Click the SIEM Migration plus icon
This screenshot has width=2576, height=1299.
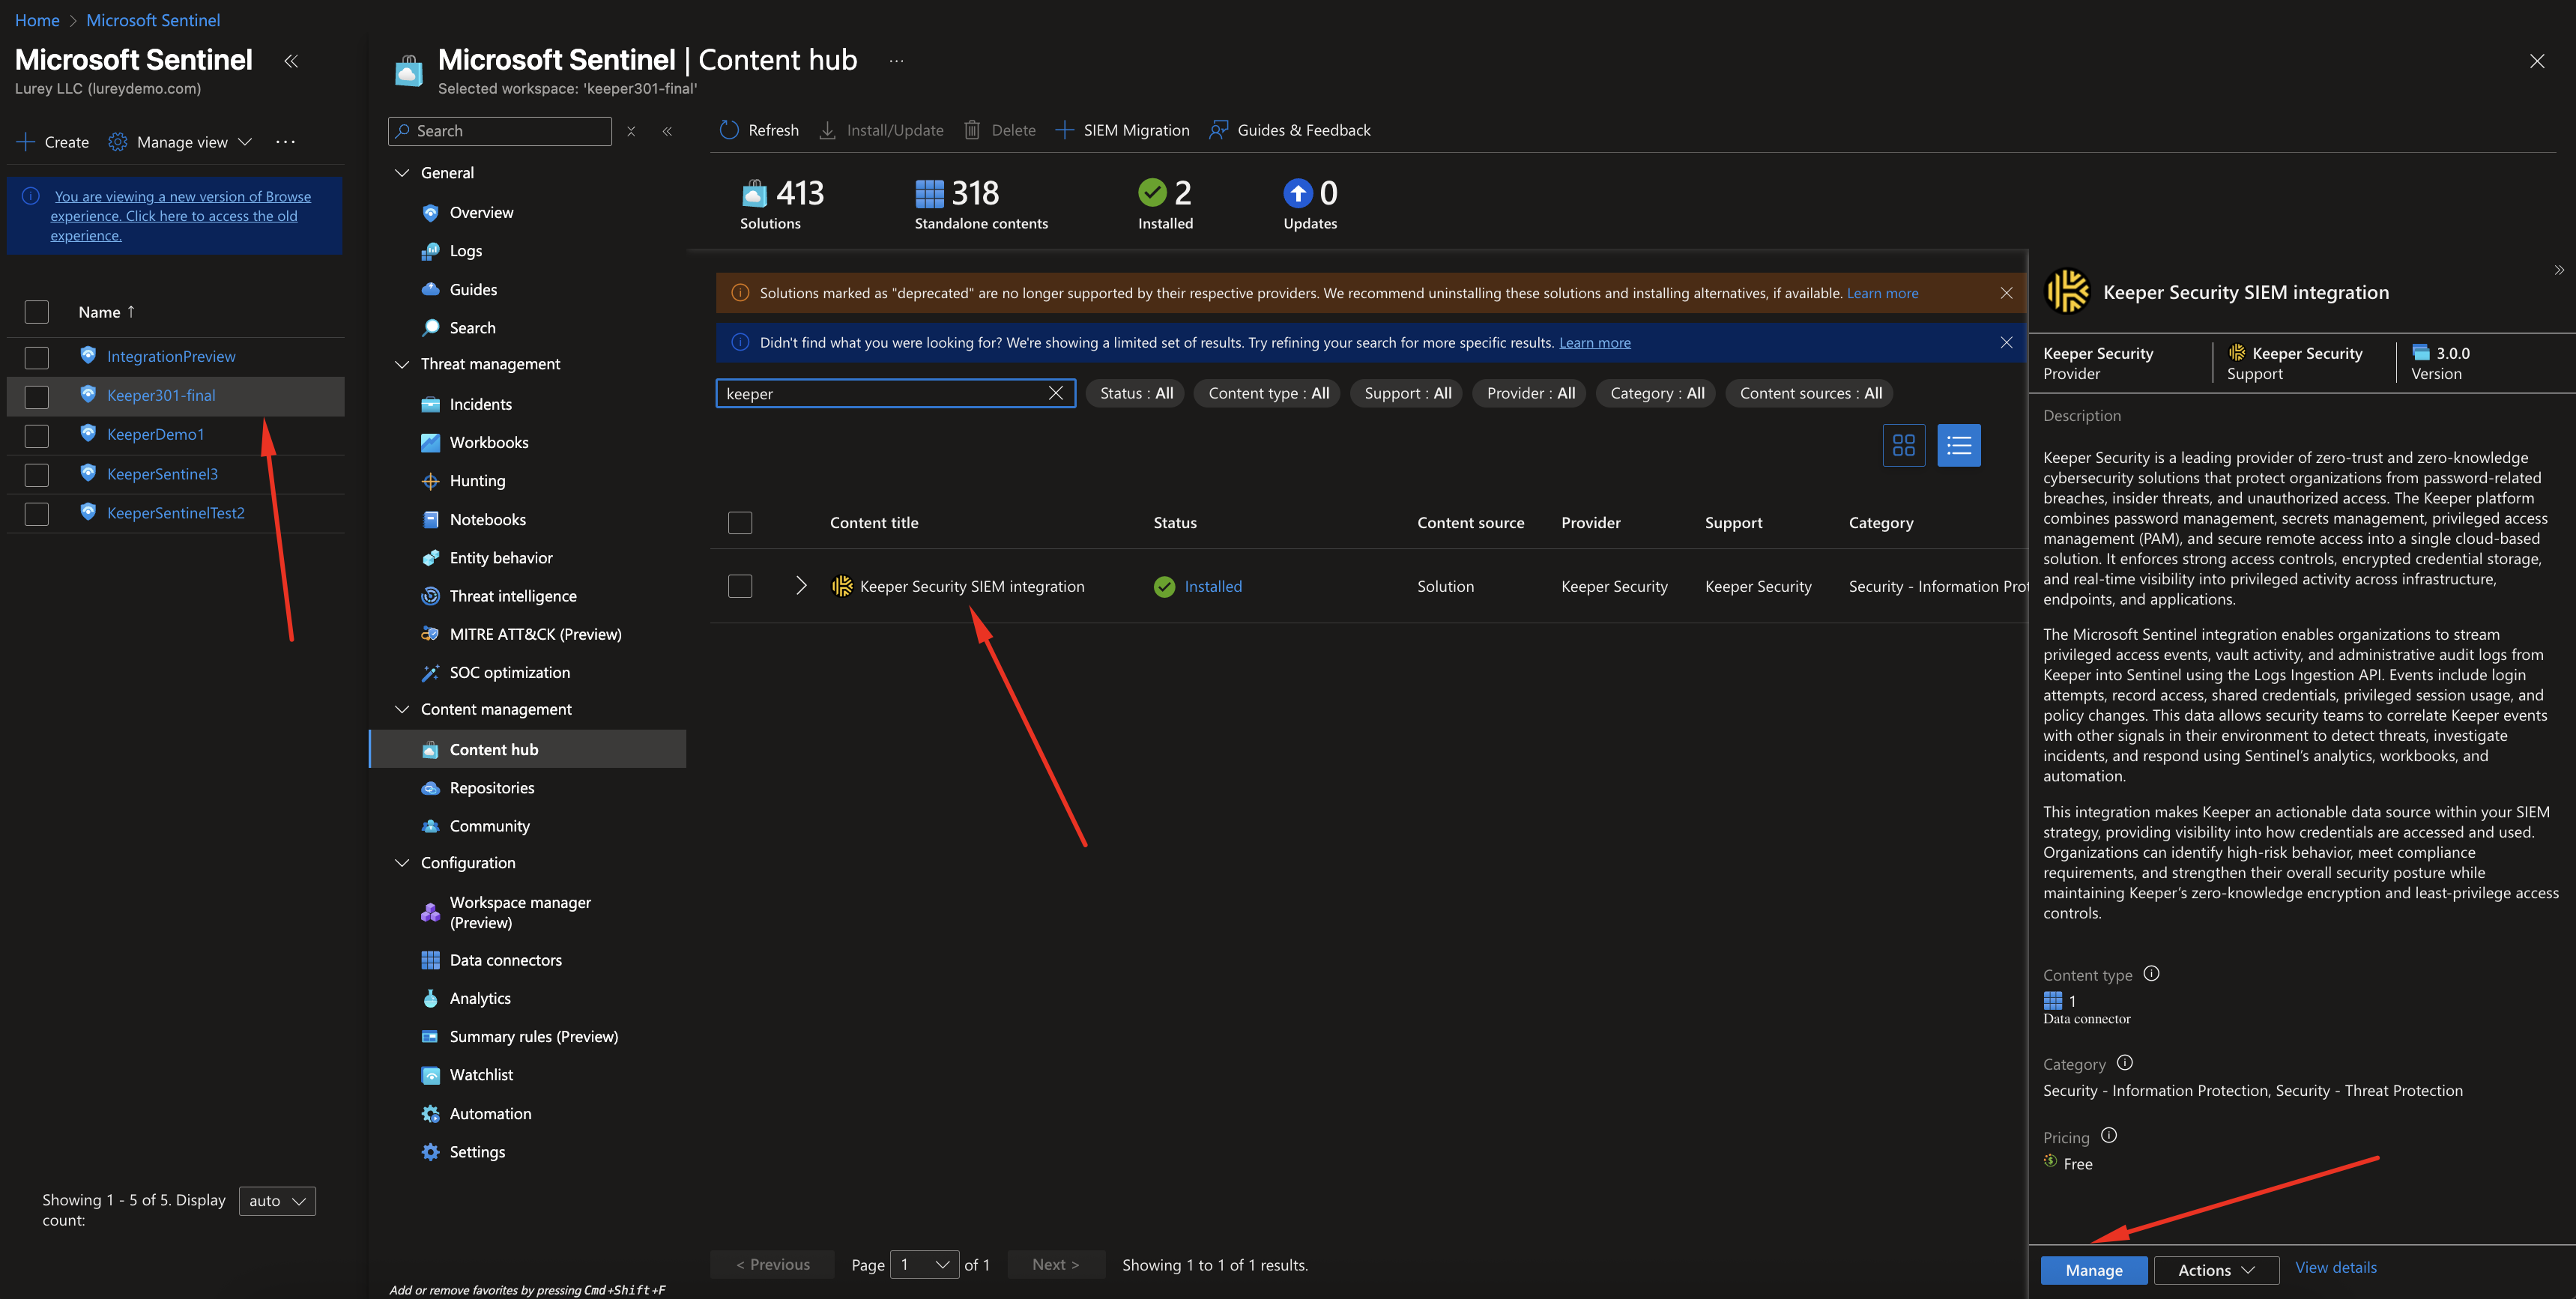pyautogui.click(x=1065, y=130)
